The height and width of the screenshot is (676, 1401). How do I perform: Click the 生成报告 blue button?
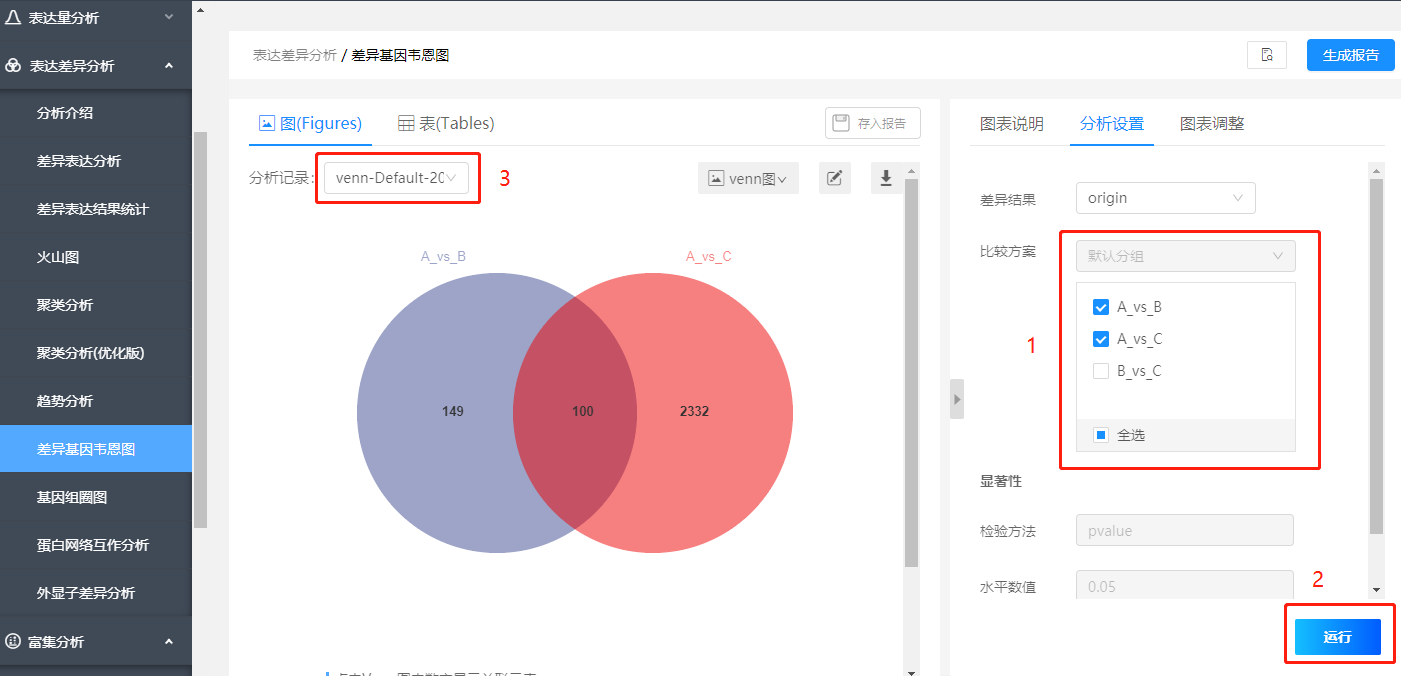[x=1349, y=55]
